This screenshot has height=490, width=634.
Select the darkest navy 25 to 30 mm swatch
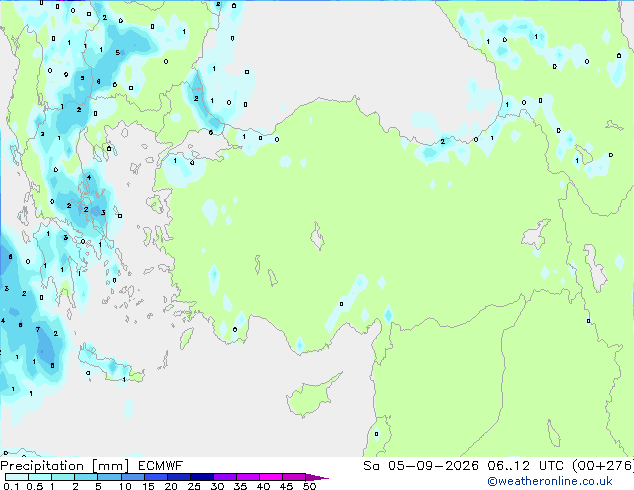(202, 477)
